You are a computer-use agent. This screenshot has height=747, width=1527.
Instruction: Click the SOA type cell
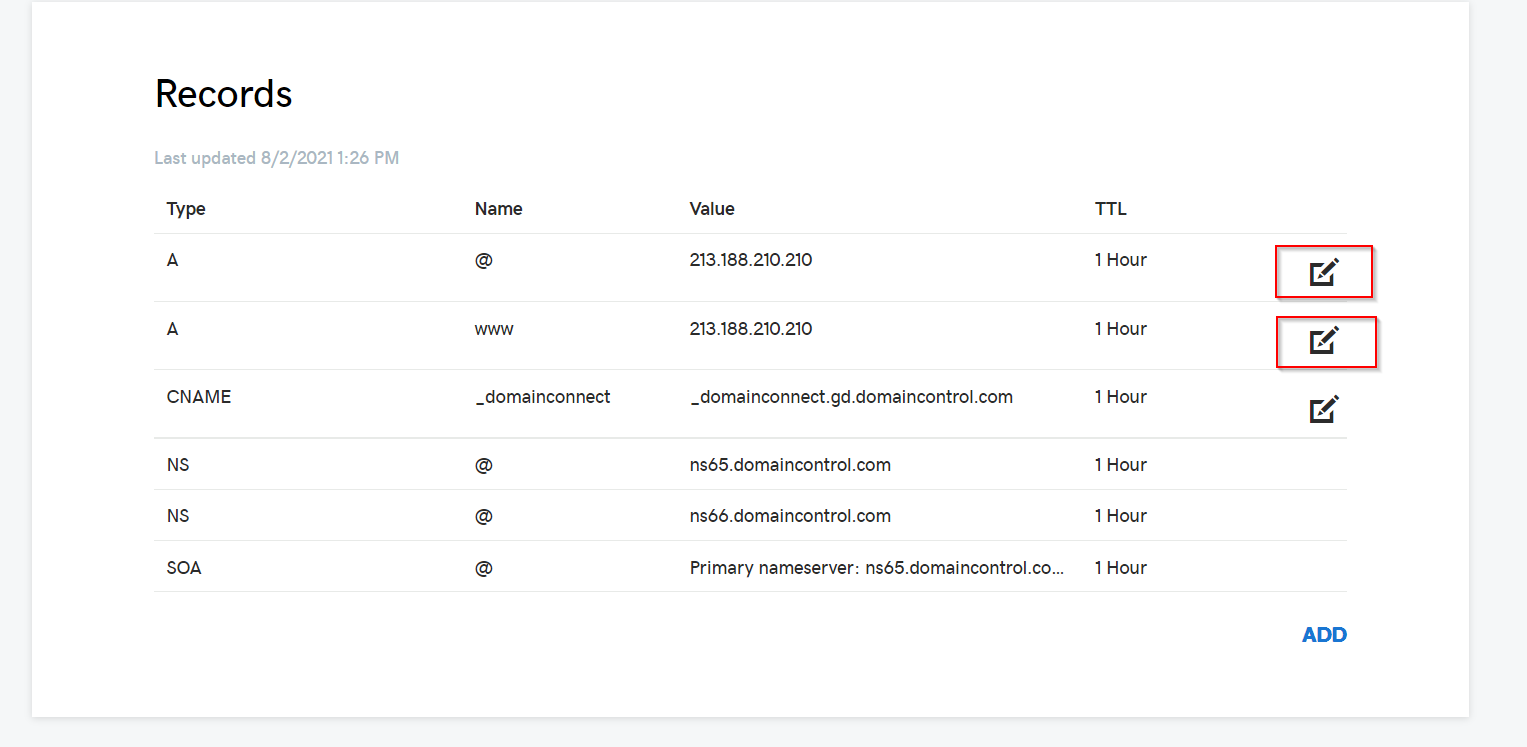click(x=184, y=568)
